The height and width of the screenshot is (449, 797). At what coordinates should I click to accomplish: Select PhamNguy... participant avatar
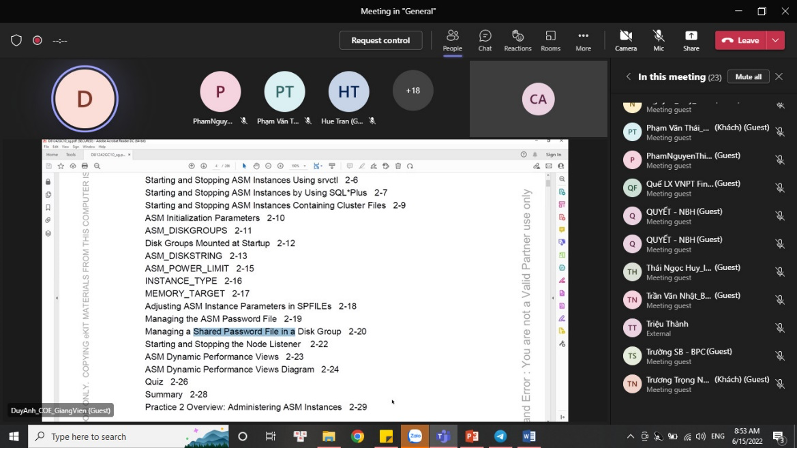pyautogui.click(x=220, y=92)
